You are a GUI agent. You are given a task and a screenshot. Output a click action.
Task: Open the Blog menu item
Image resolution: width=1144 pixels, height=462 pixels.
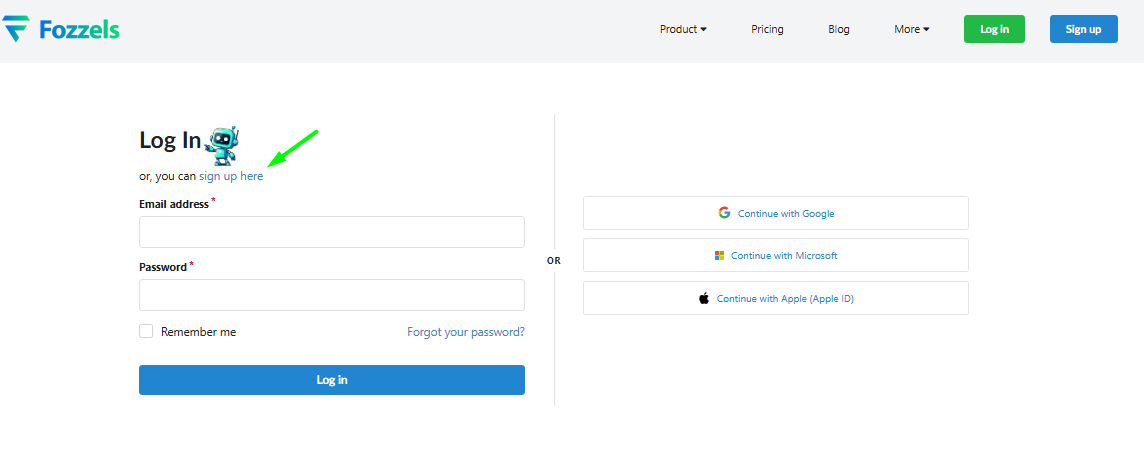(x=839, y=29)
